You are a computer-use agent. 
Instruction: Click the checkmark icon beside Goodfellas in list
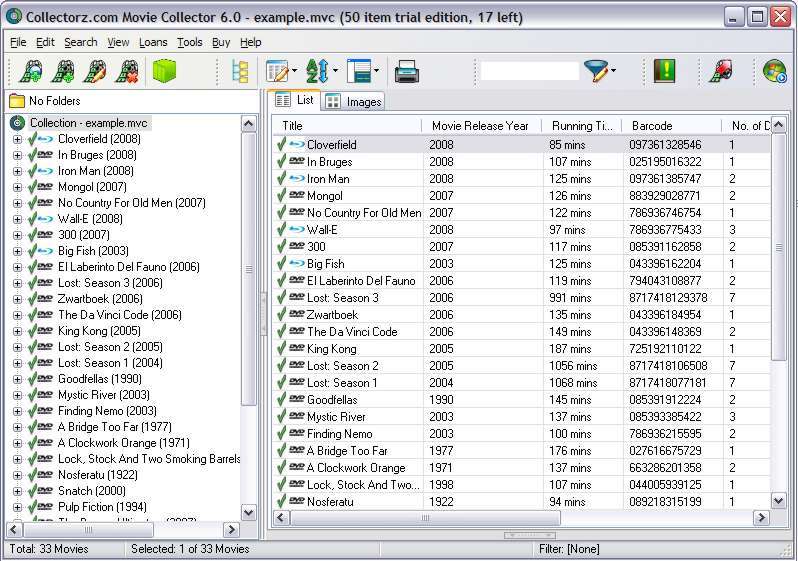click(x=281, y=399)
